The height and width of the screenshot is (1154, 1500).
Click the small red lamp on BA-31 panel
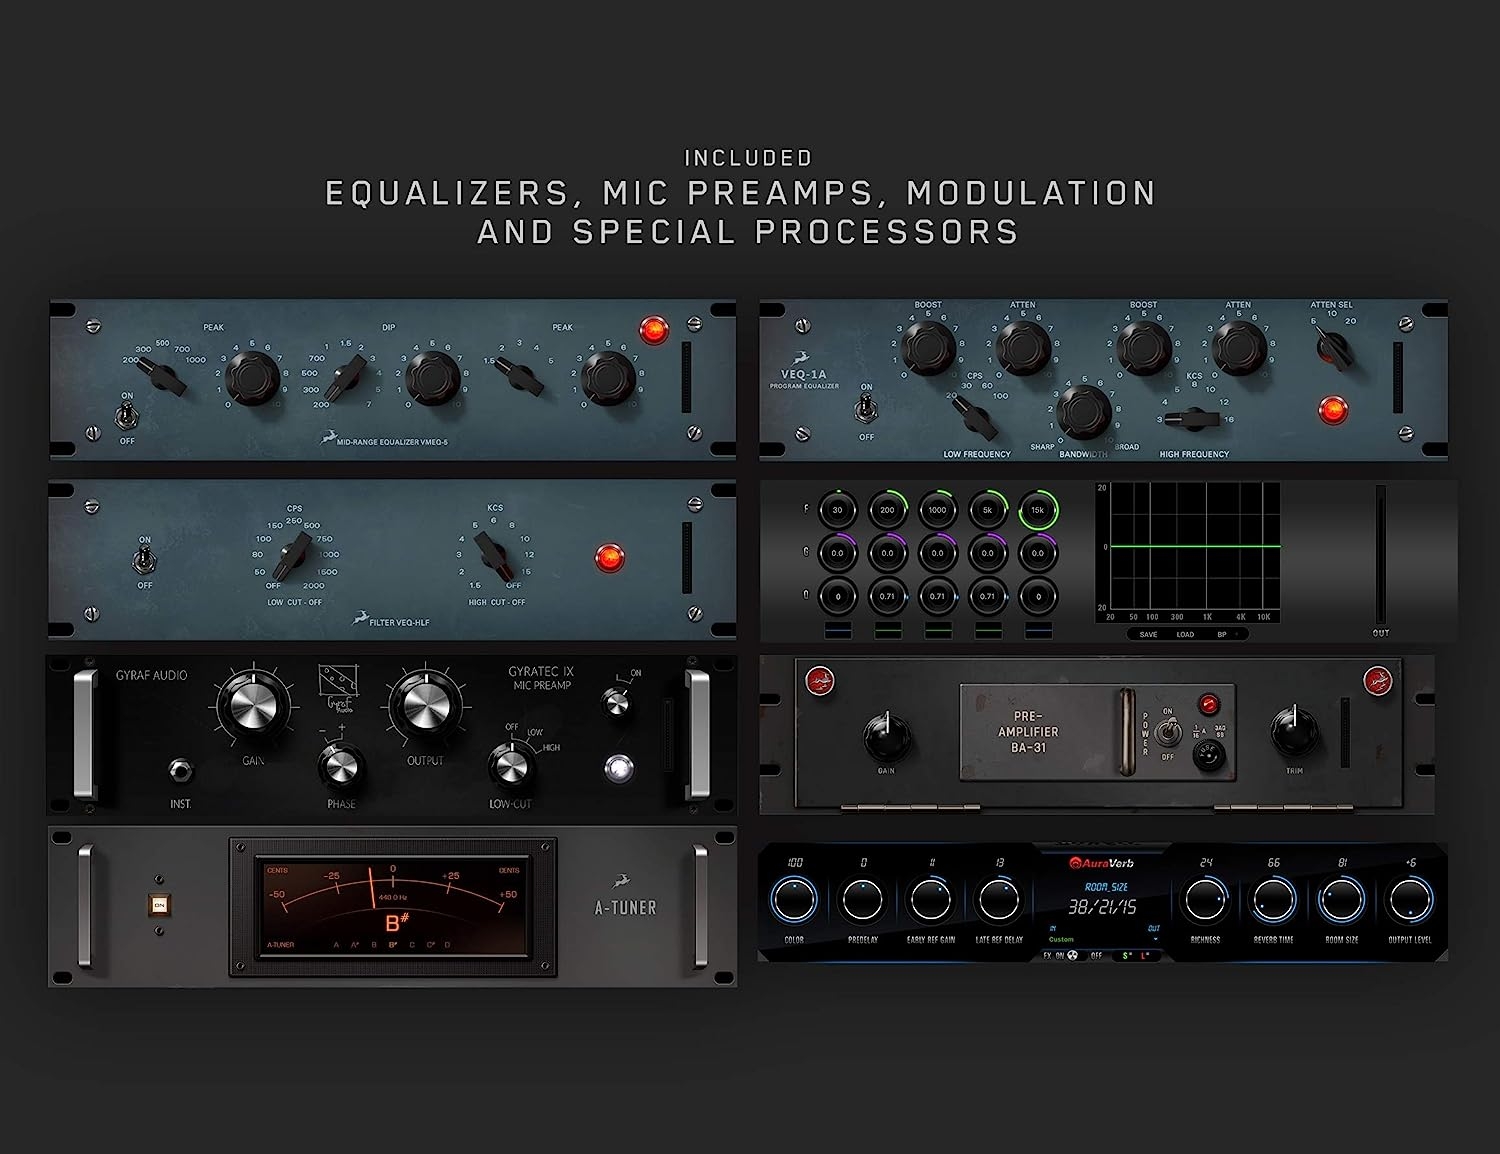click(1209, 703)
